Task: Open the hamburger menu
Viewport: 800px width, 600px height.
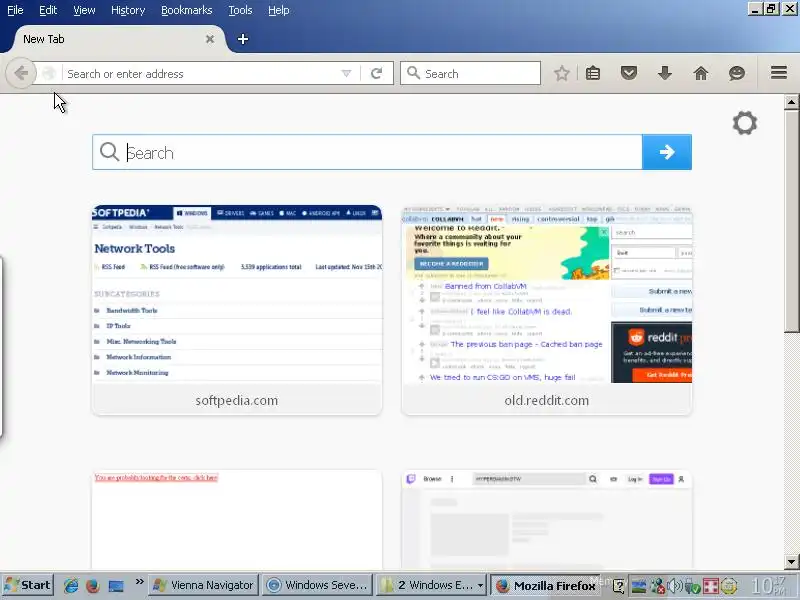Action: click(x=779, y=73)
